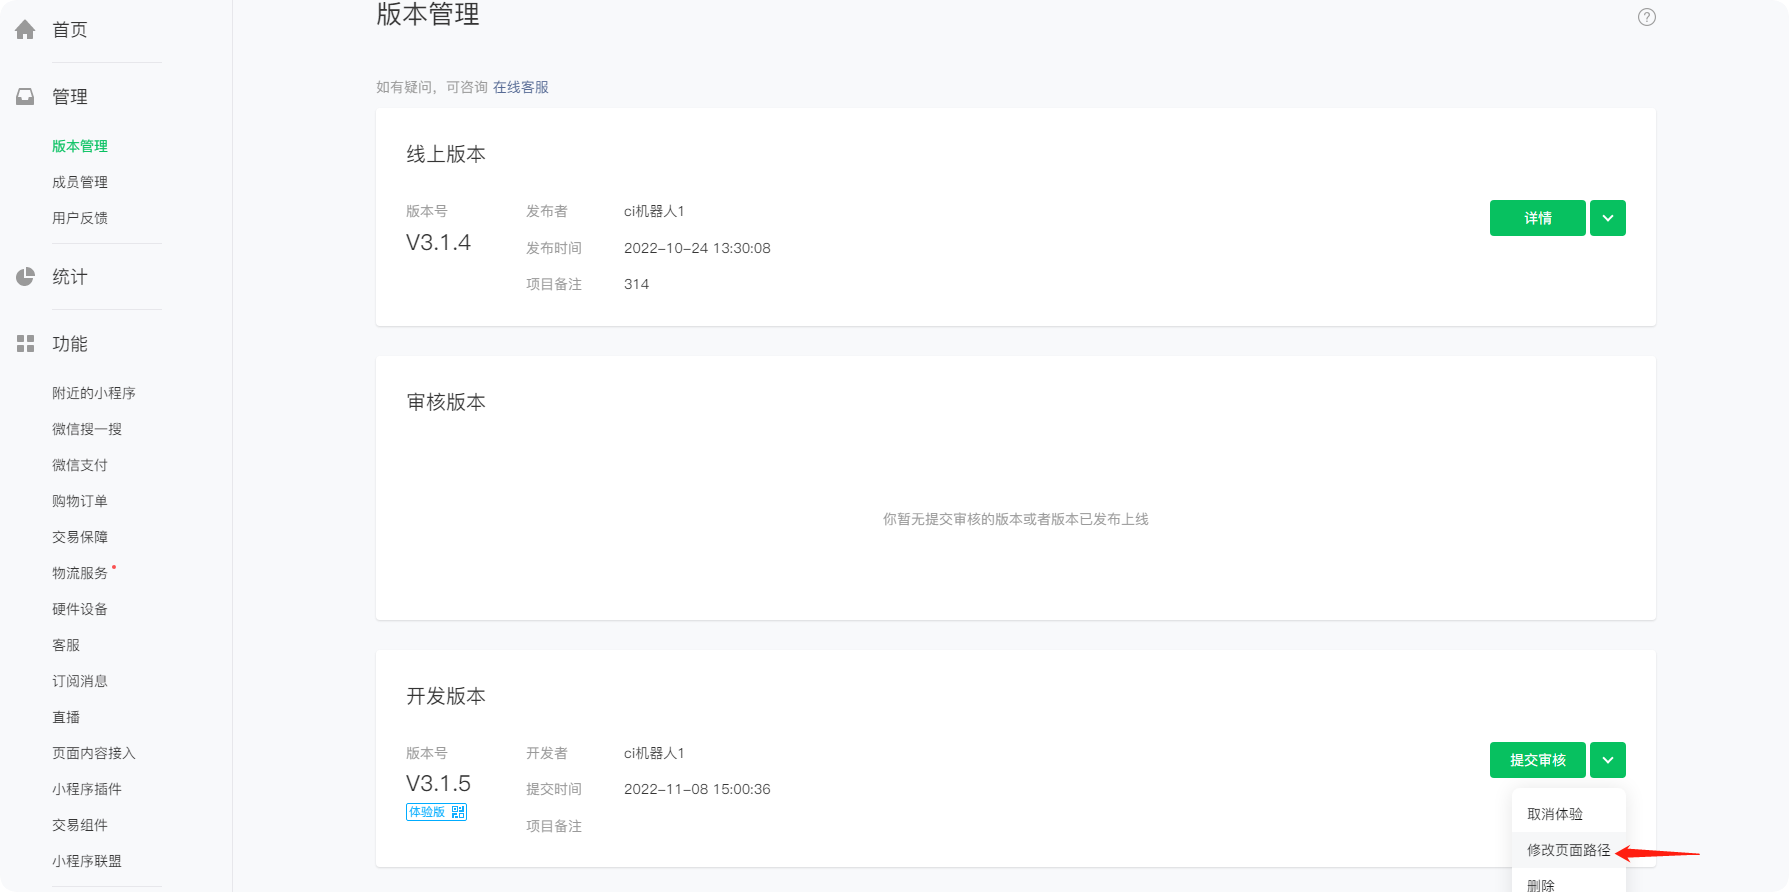Click the functions grid icon
The image size is (1789, 892).
point(25,344)
